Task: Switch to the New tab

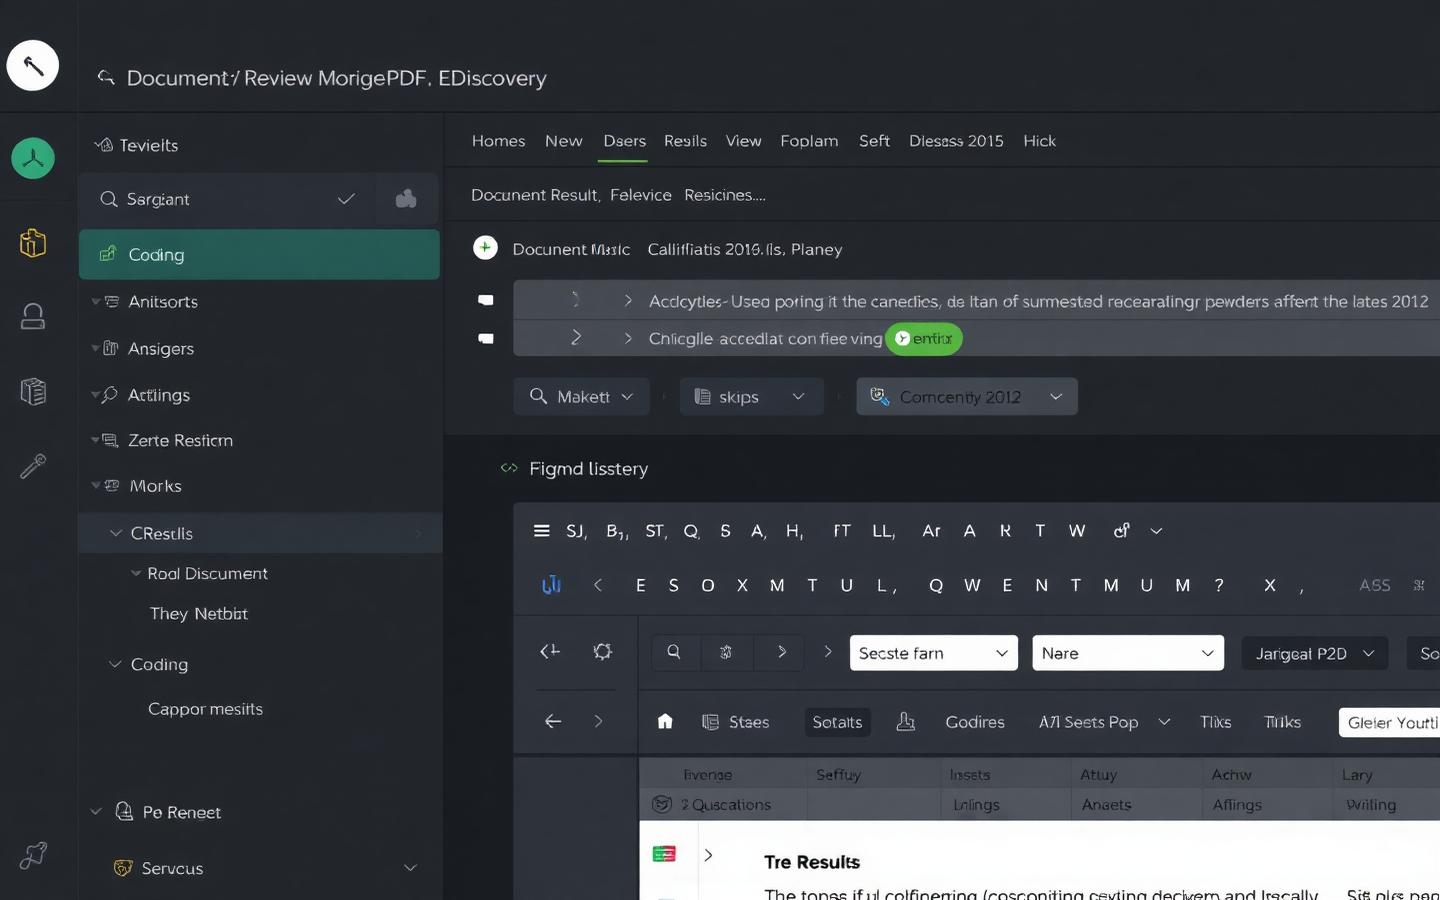Action: click(x=564, y=141)
